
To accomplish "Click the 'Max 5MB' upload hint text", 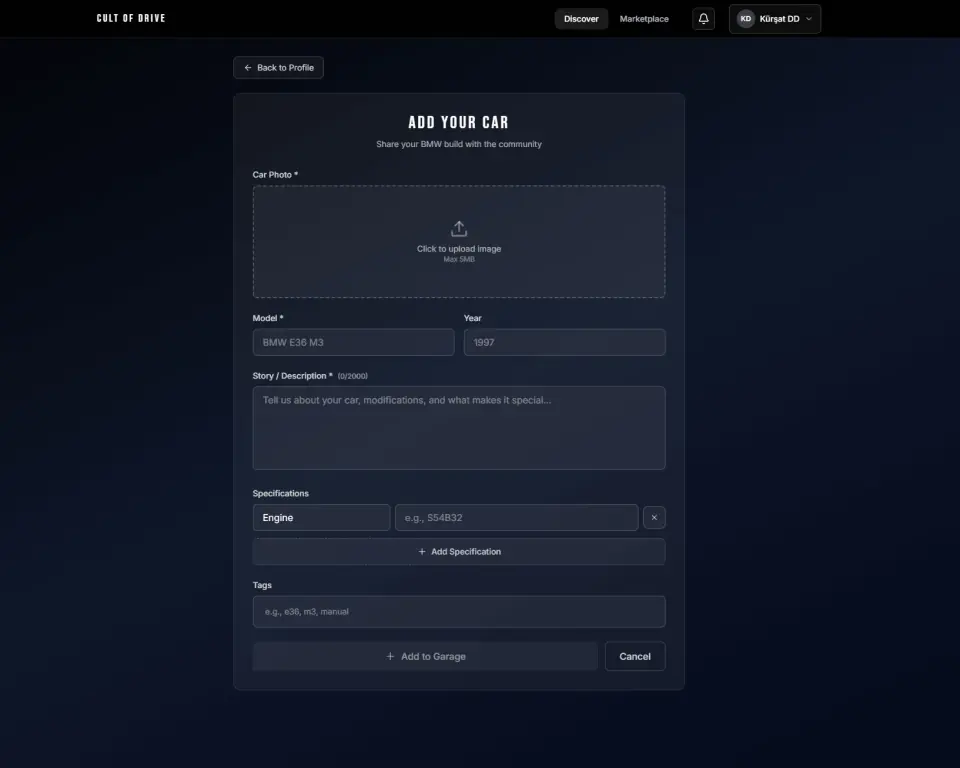I will point(459,260).
